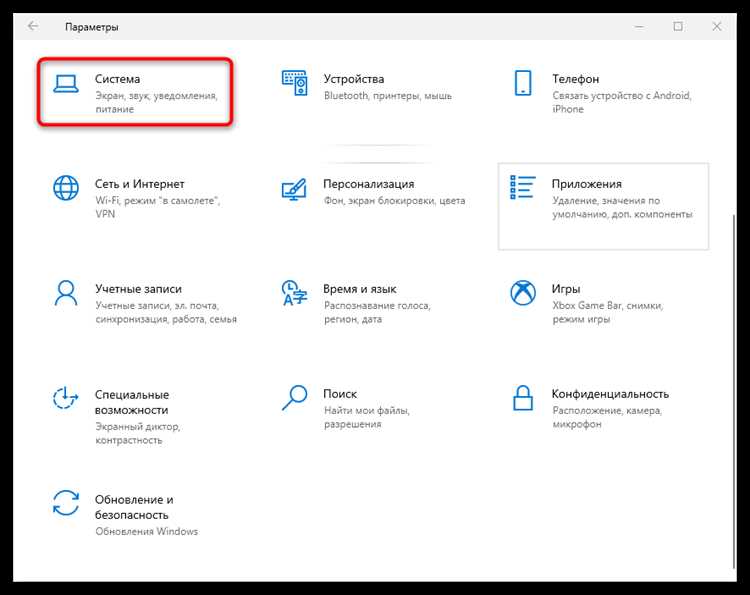
Task: Click the Параметры window title text
Action: click(91, 27)
